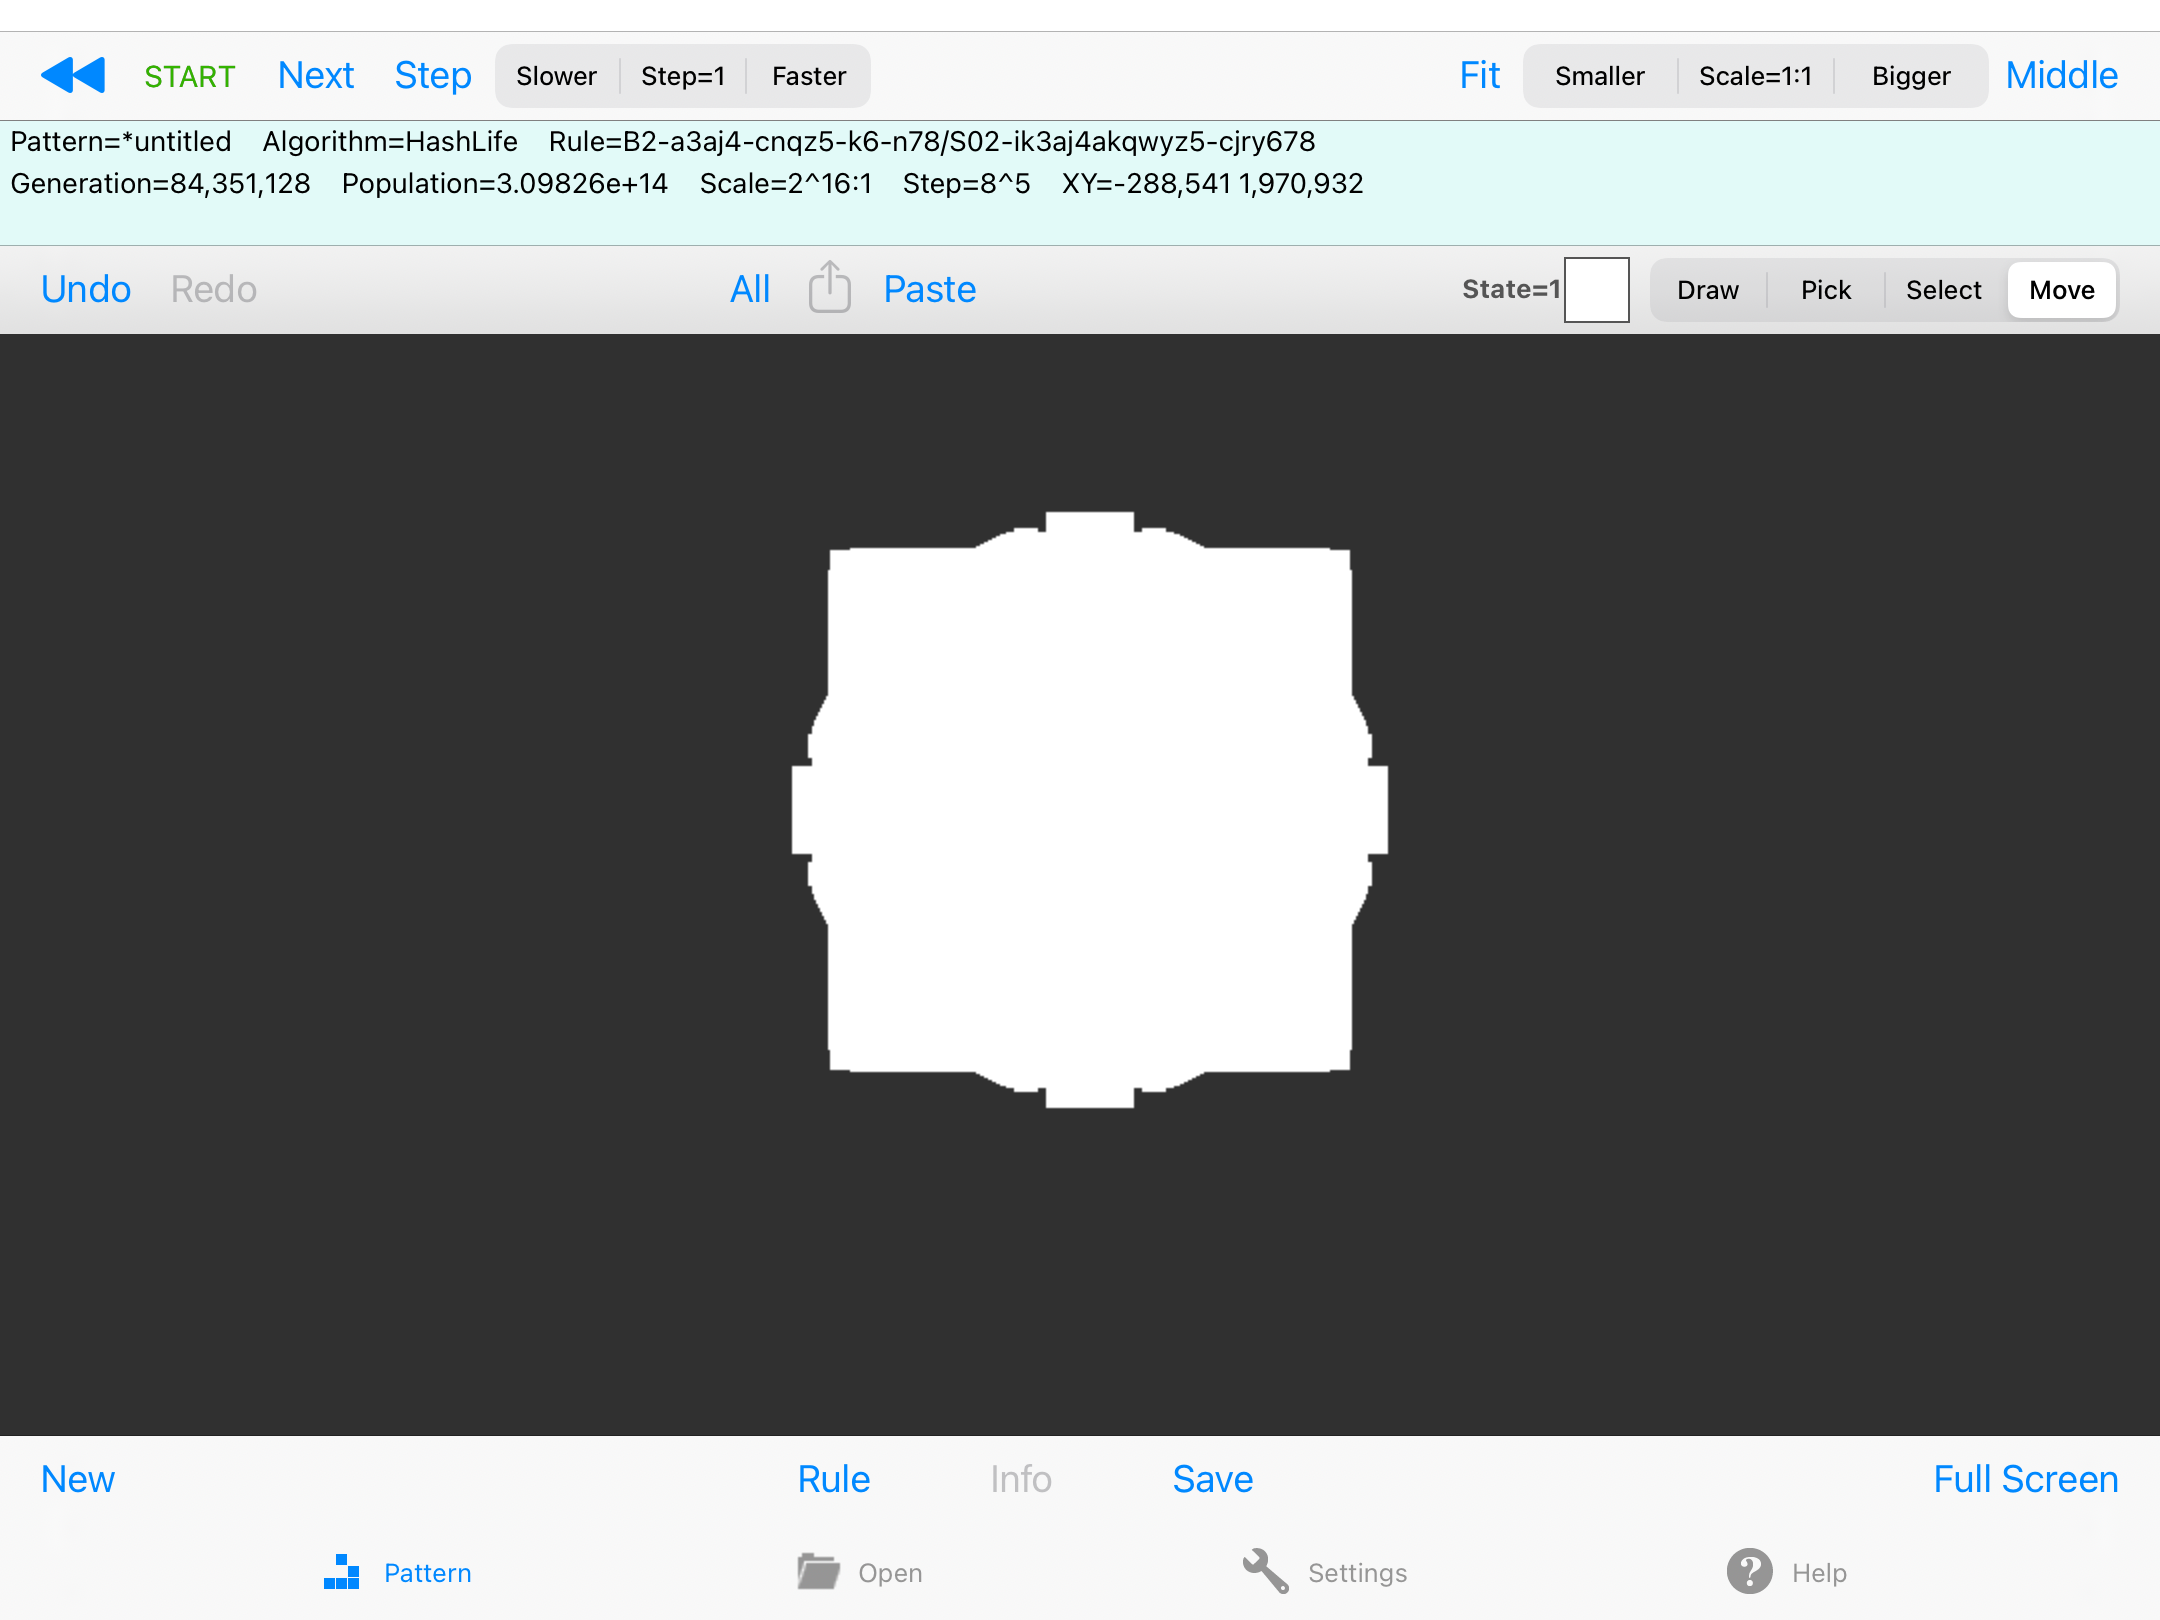Fit pattern to view
This screenshot has width=2160, height=1620.
coord(1479,75)
